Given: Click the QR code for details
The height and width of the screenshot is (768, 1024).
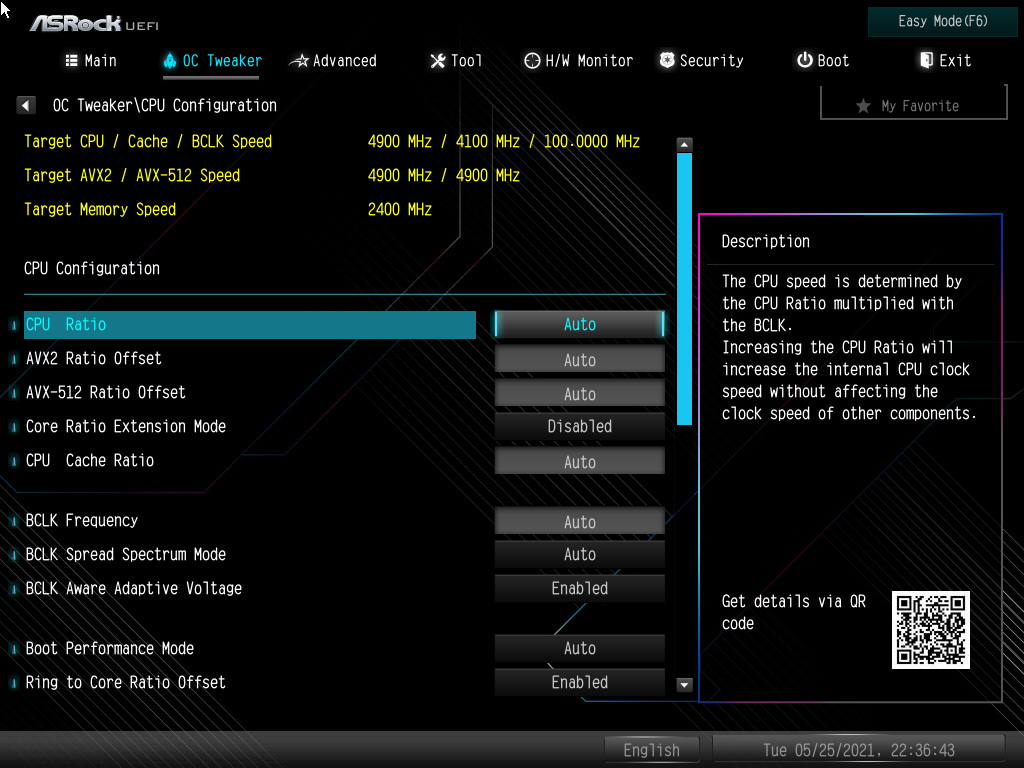Looking at the screenshot, I should (x=930, y=630).
